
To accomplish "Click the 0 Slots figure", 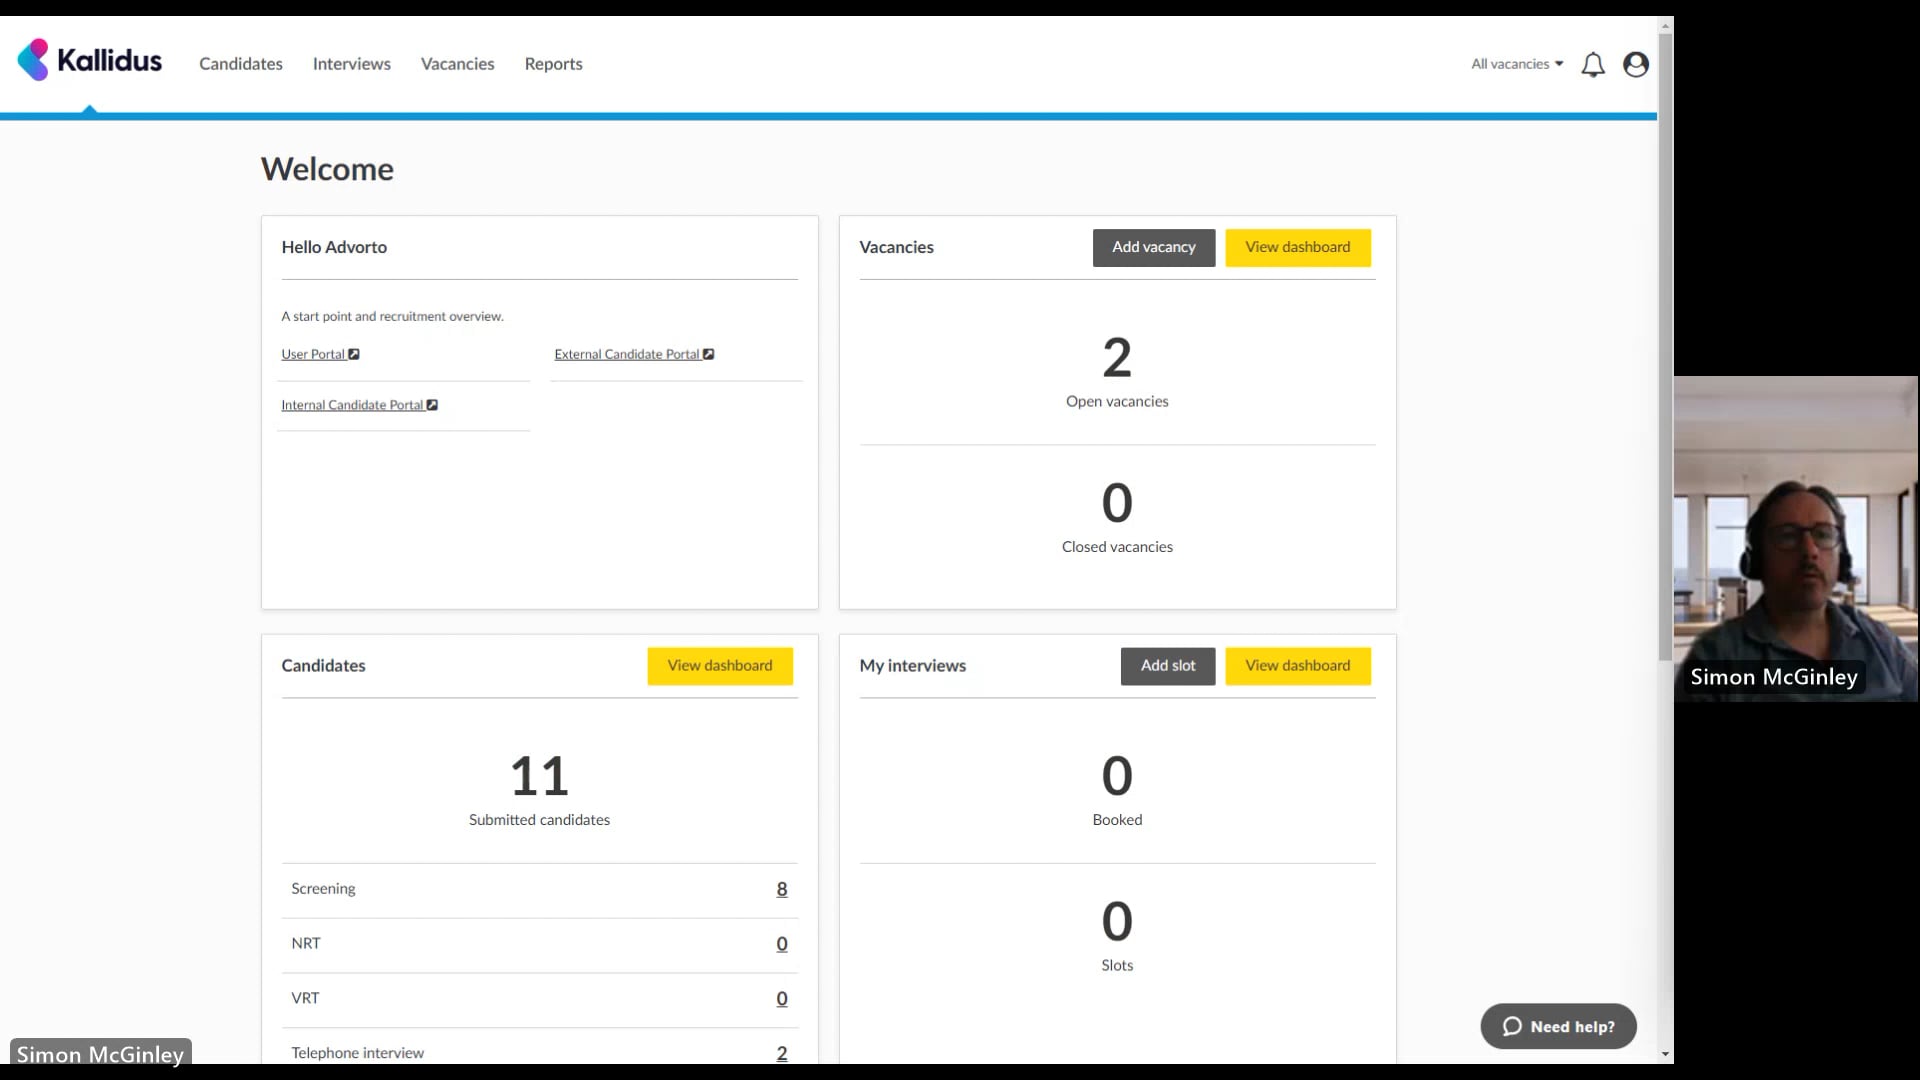I will coord(1117,922).
